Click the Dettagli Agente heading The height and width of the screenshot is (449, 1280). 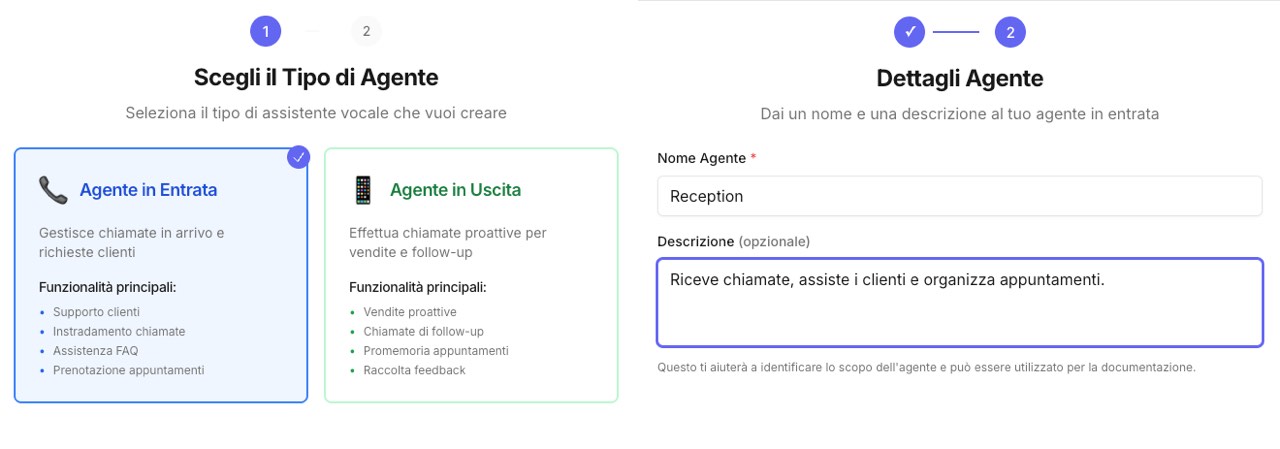coord(959,78)
